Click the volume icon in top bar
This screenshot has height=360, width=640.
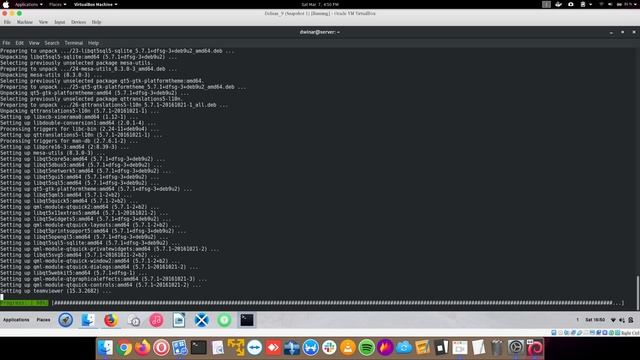tap(610, 4)
